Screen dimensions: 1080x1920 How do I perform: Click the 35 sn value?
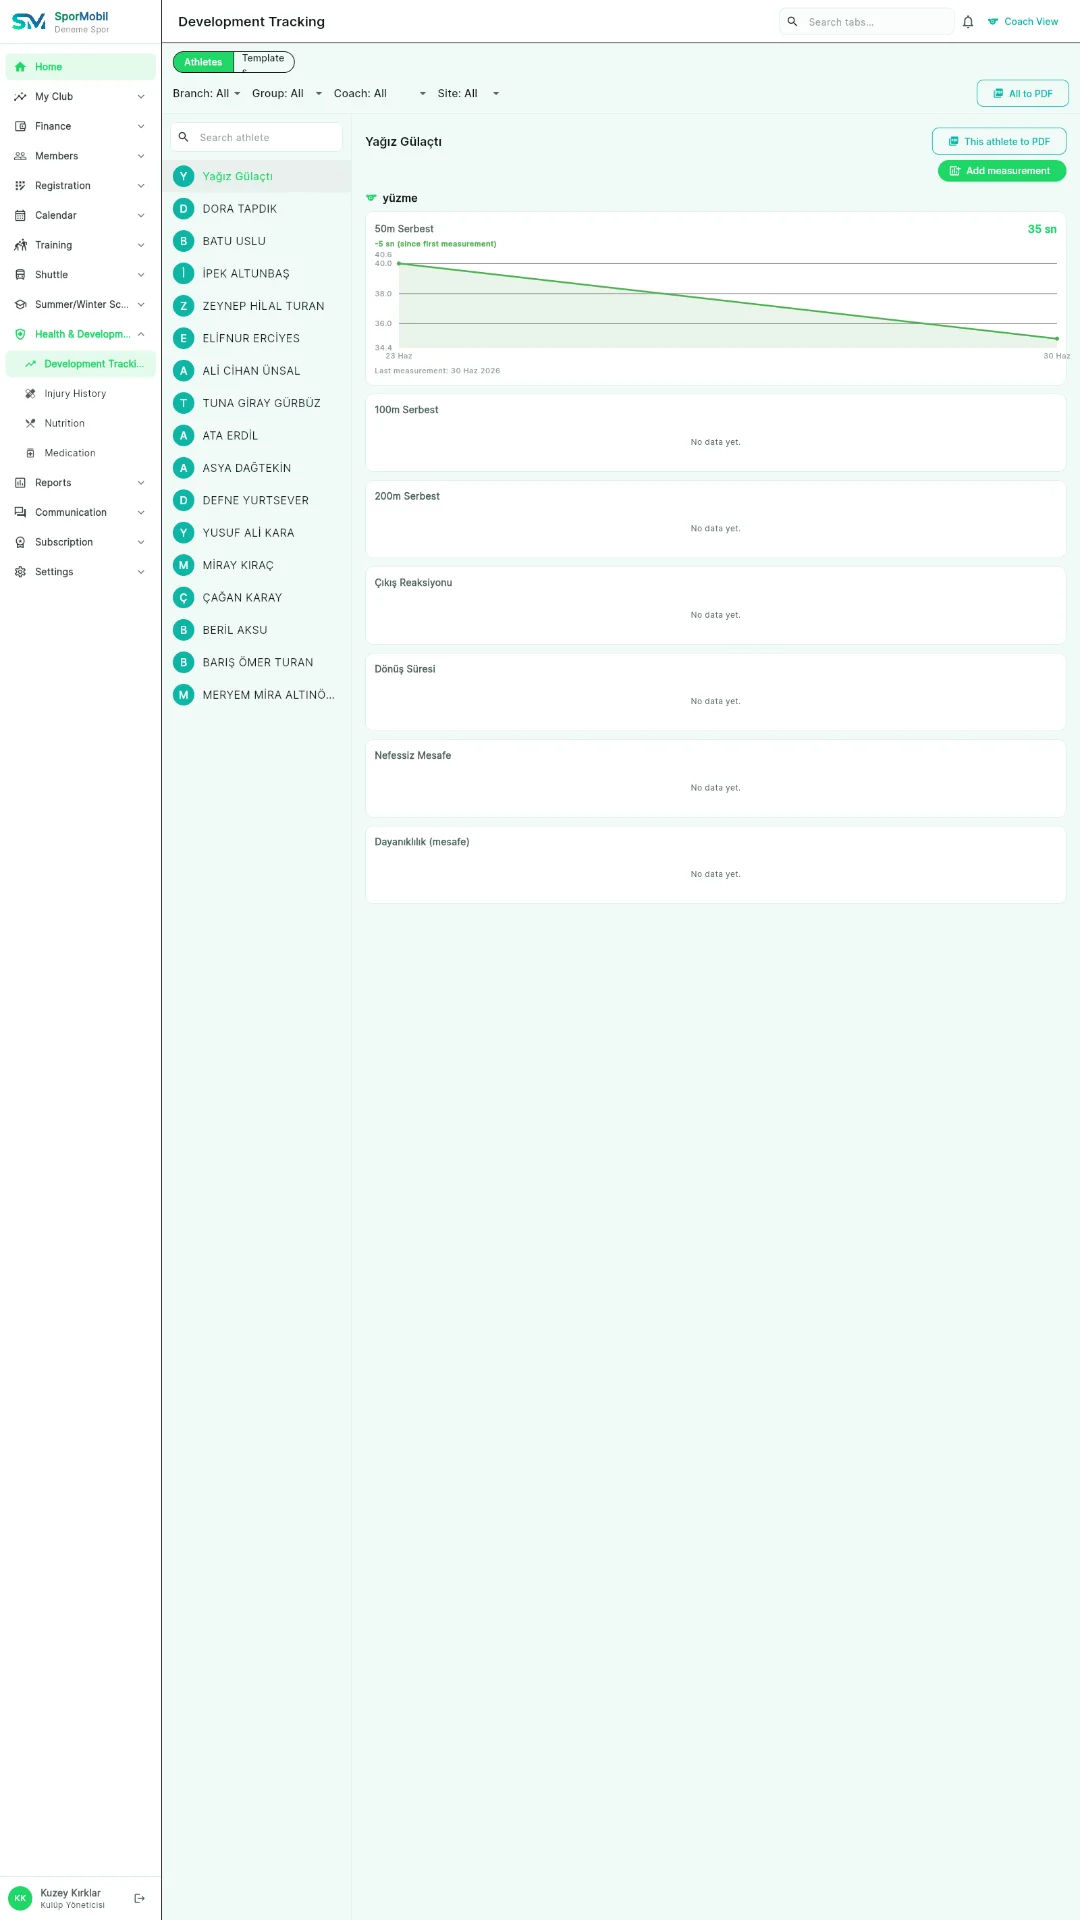[x=1042, y=229]
